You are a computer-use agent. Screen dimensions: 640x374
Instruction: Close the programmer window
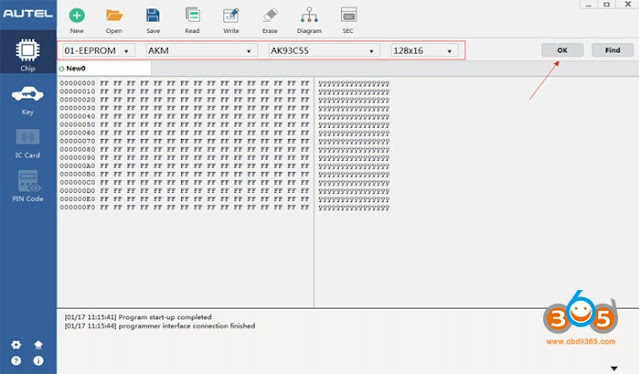(628, 4)
